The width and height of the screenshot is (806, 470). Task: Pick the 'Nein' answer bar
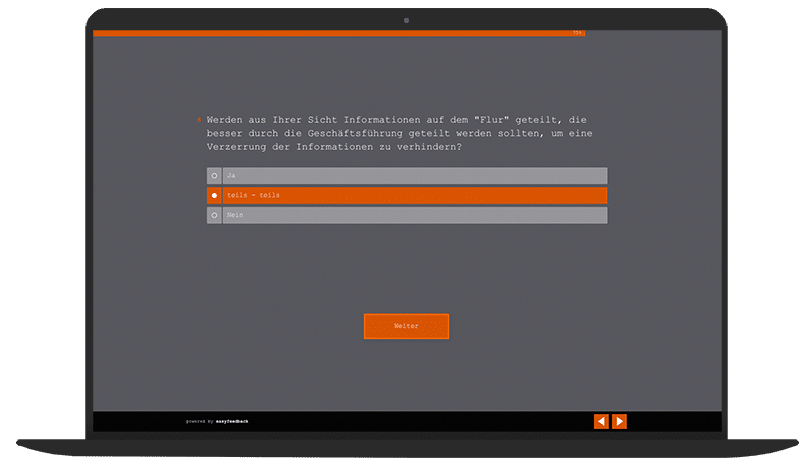coord(414,215)
